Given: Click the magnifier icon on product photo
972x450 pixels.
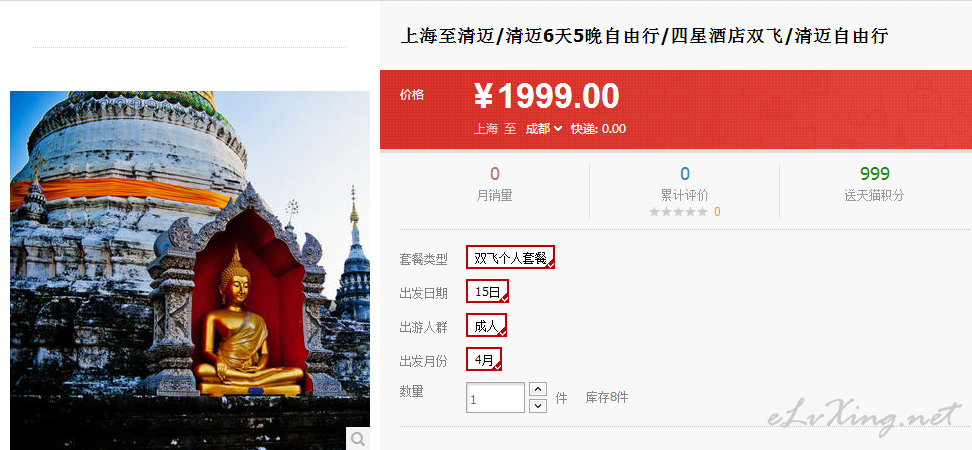Looking at the screenshot, I should coord(358,439).
